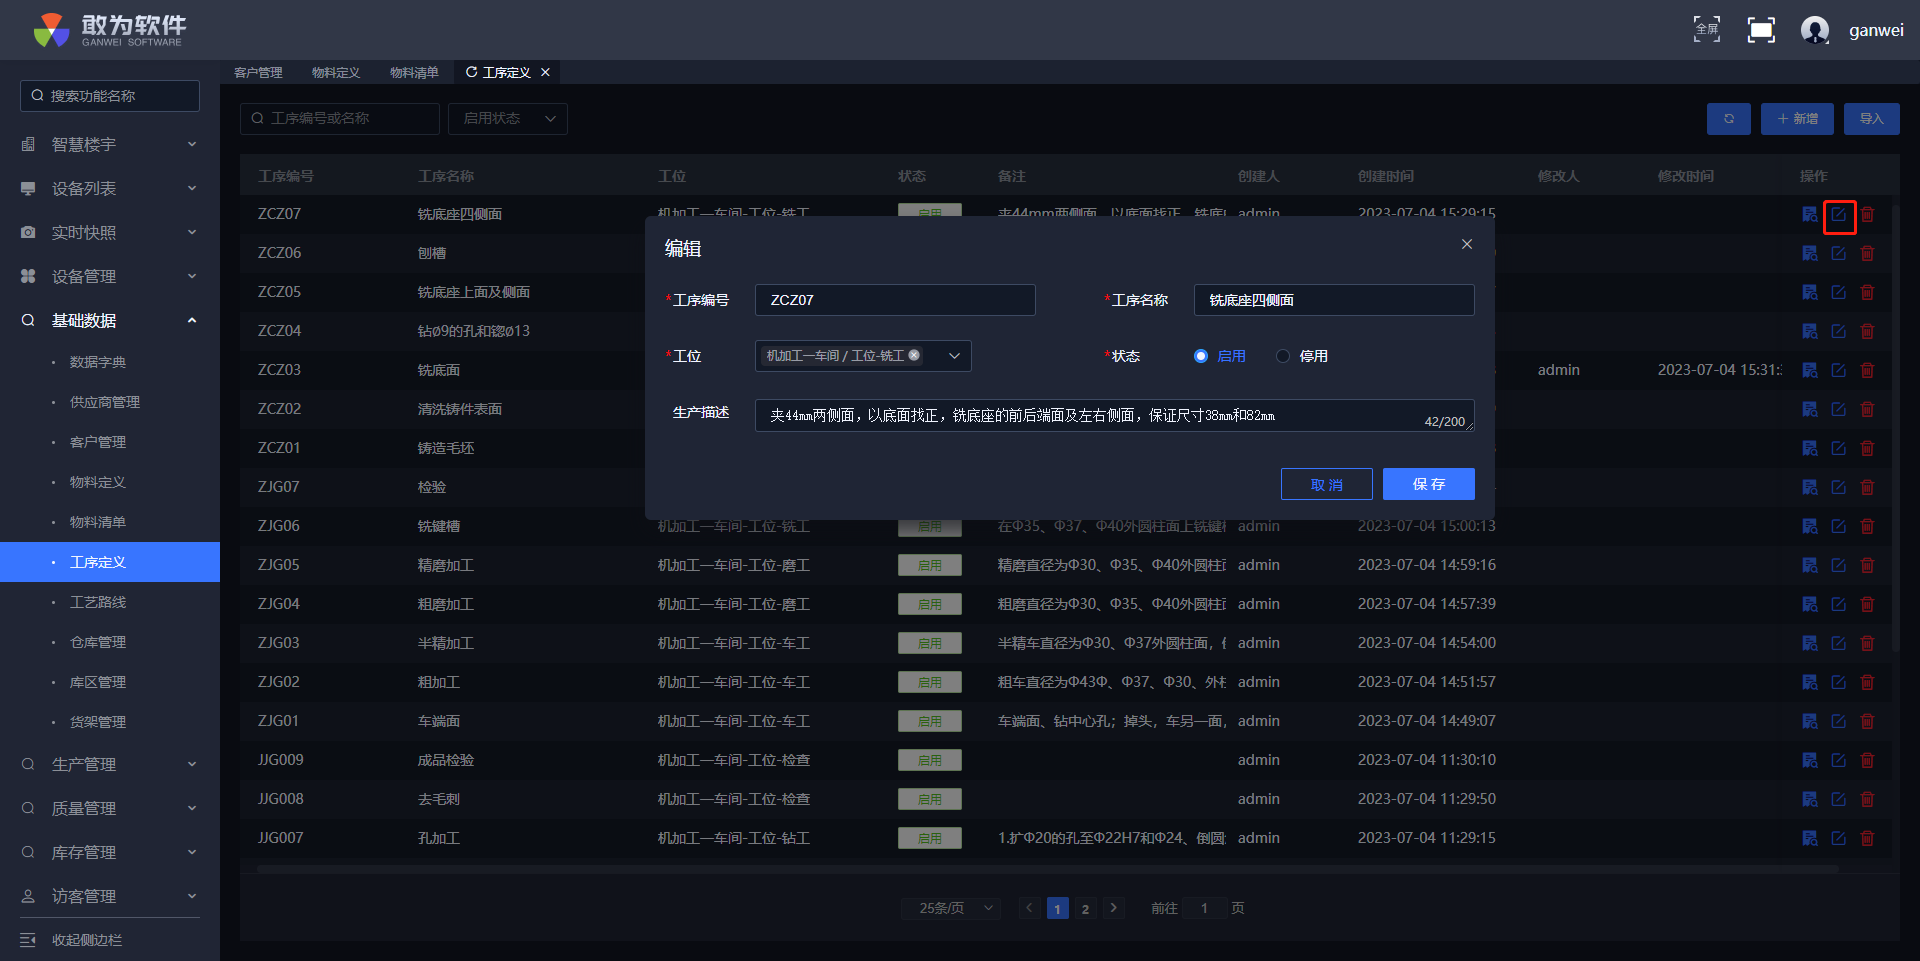1920x961 pixels.
Task: Select the 启用 radio button
Action: click(1201, 356)
